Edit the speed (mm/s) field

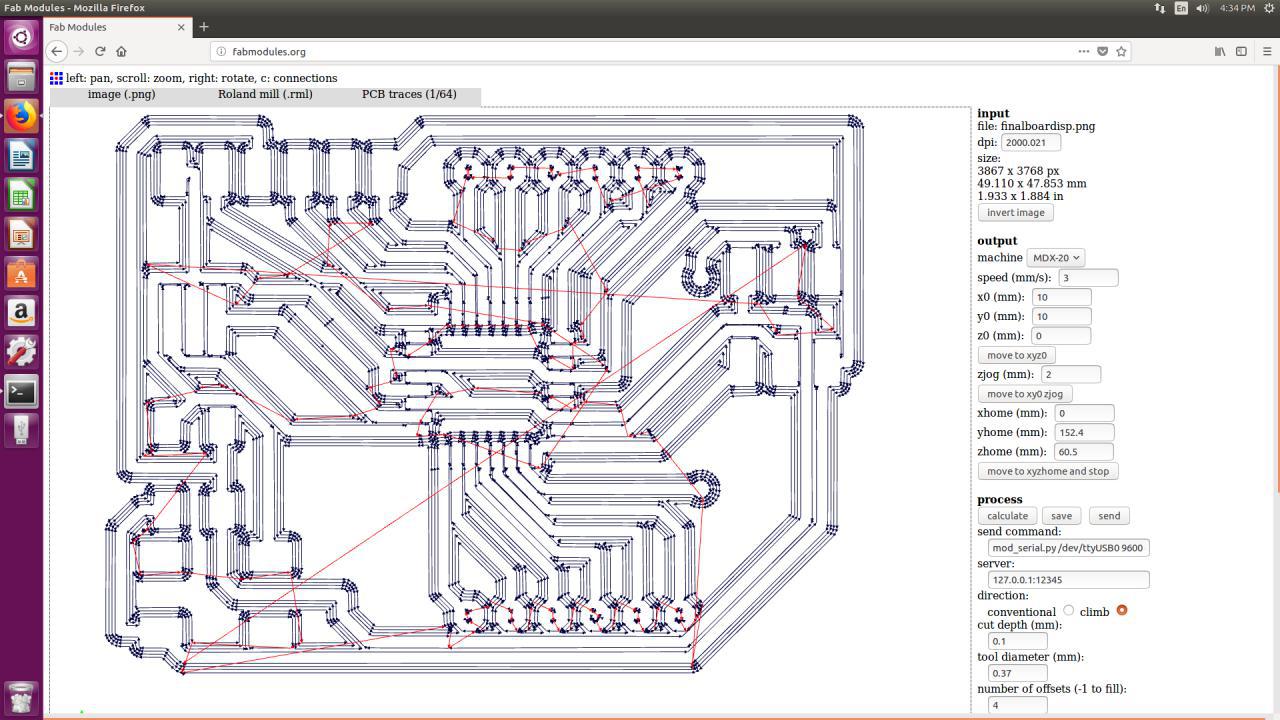1088,278
